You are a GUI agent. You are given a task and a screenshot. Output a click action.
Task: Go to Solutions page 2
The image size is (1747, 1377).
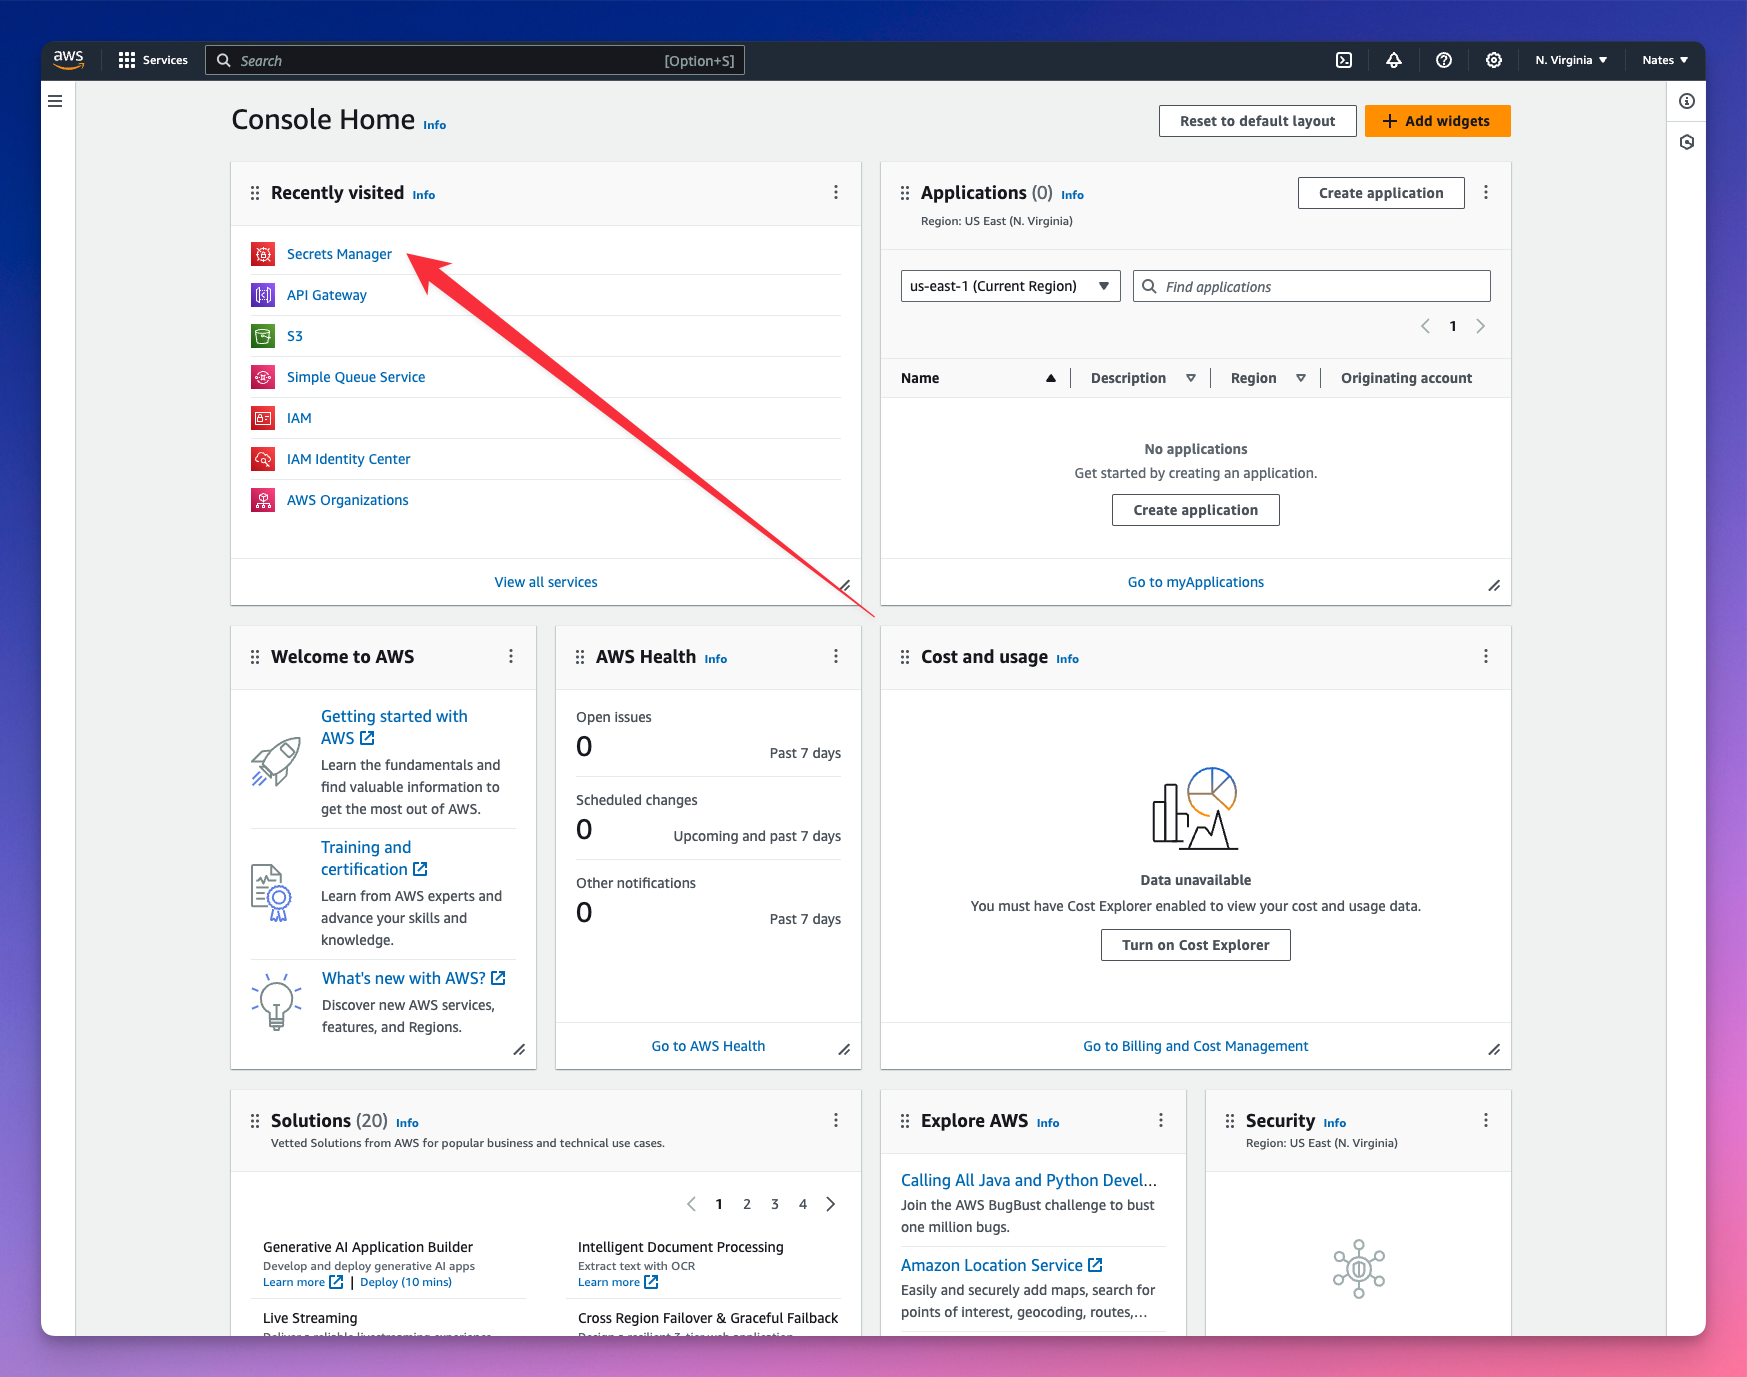(x=747, y=1204)
